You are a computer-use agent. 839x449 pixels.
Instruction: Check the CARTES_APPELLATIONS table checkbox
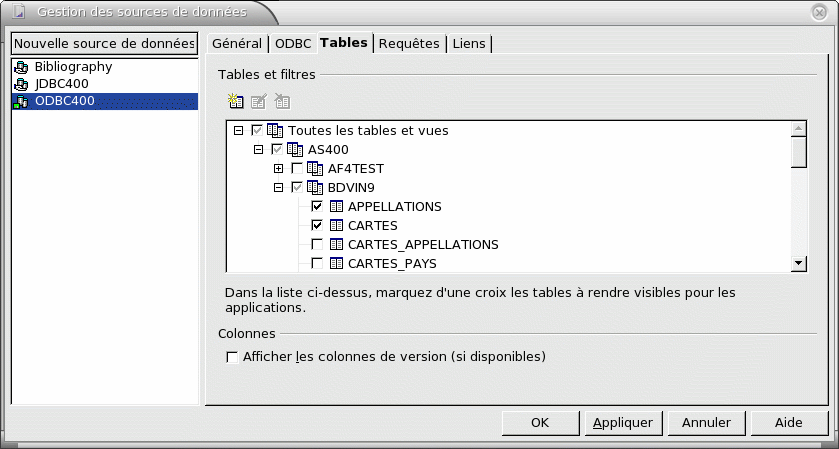(x=317, y=245)
